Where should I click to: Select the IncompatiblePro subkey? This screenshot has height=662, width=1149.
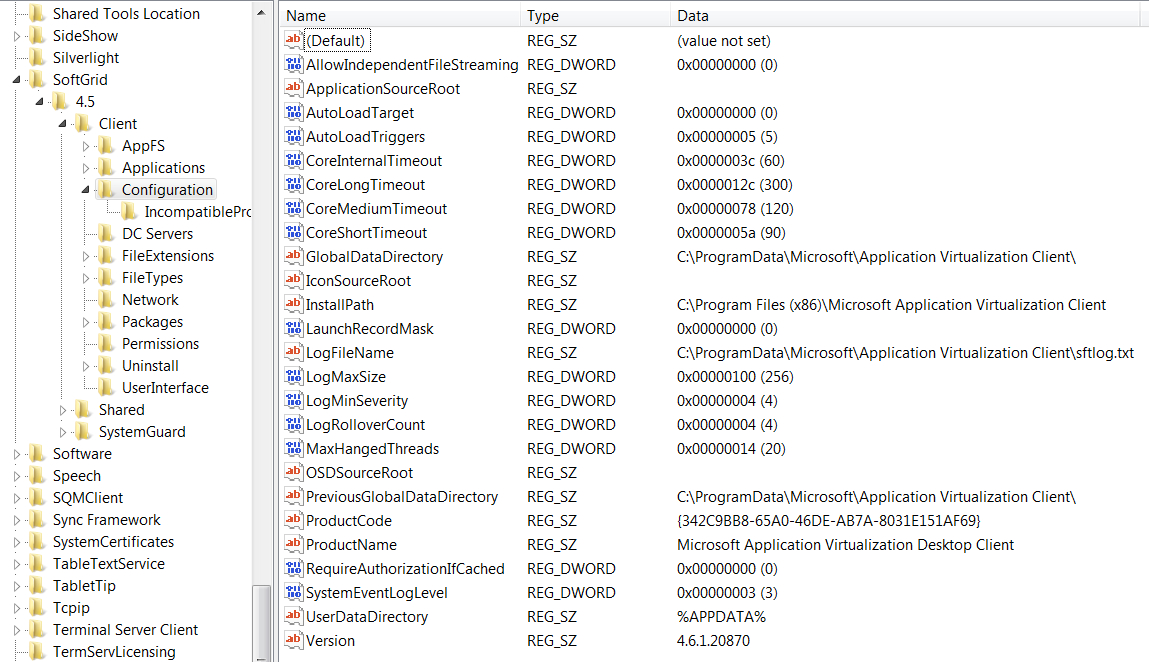tap(197, 212)
